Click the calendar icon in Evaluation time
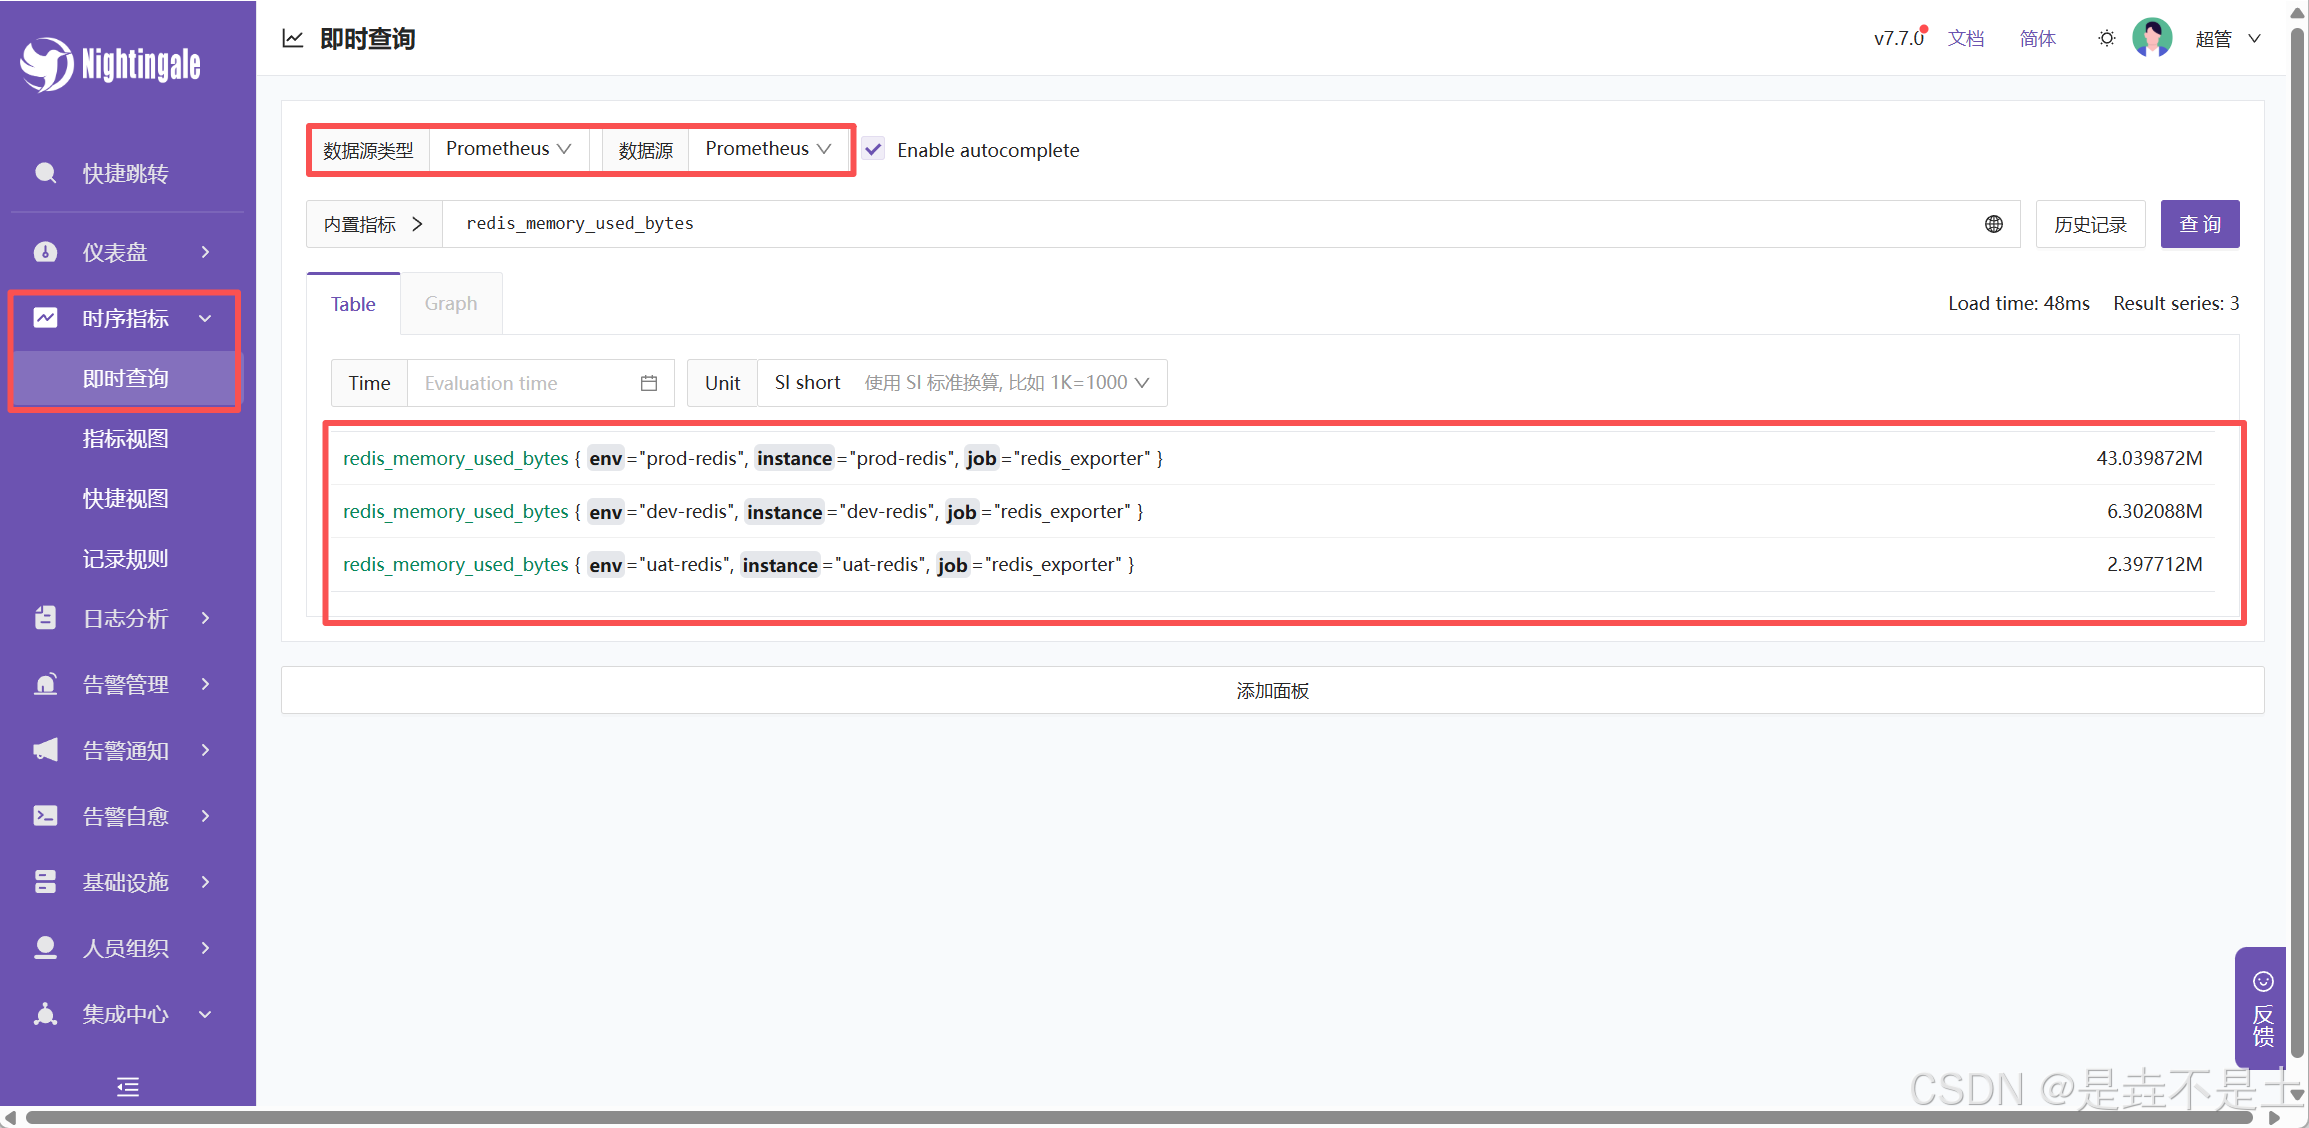 [649, 383]
